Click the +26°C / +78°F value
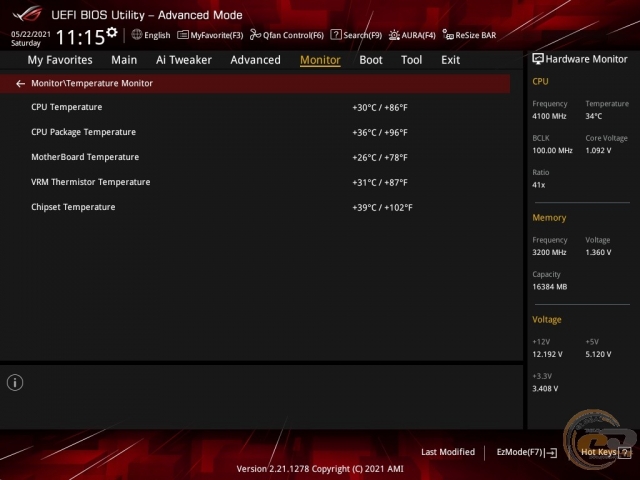 pos(380,158)
